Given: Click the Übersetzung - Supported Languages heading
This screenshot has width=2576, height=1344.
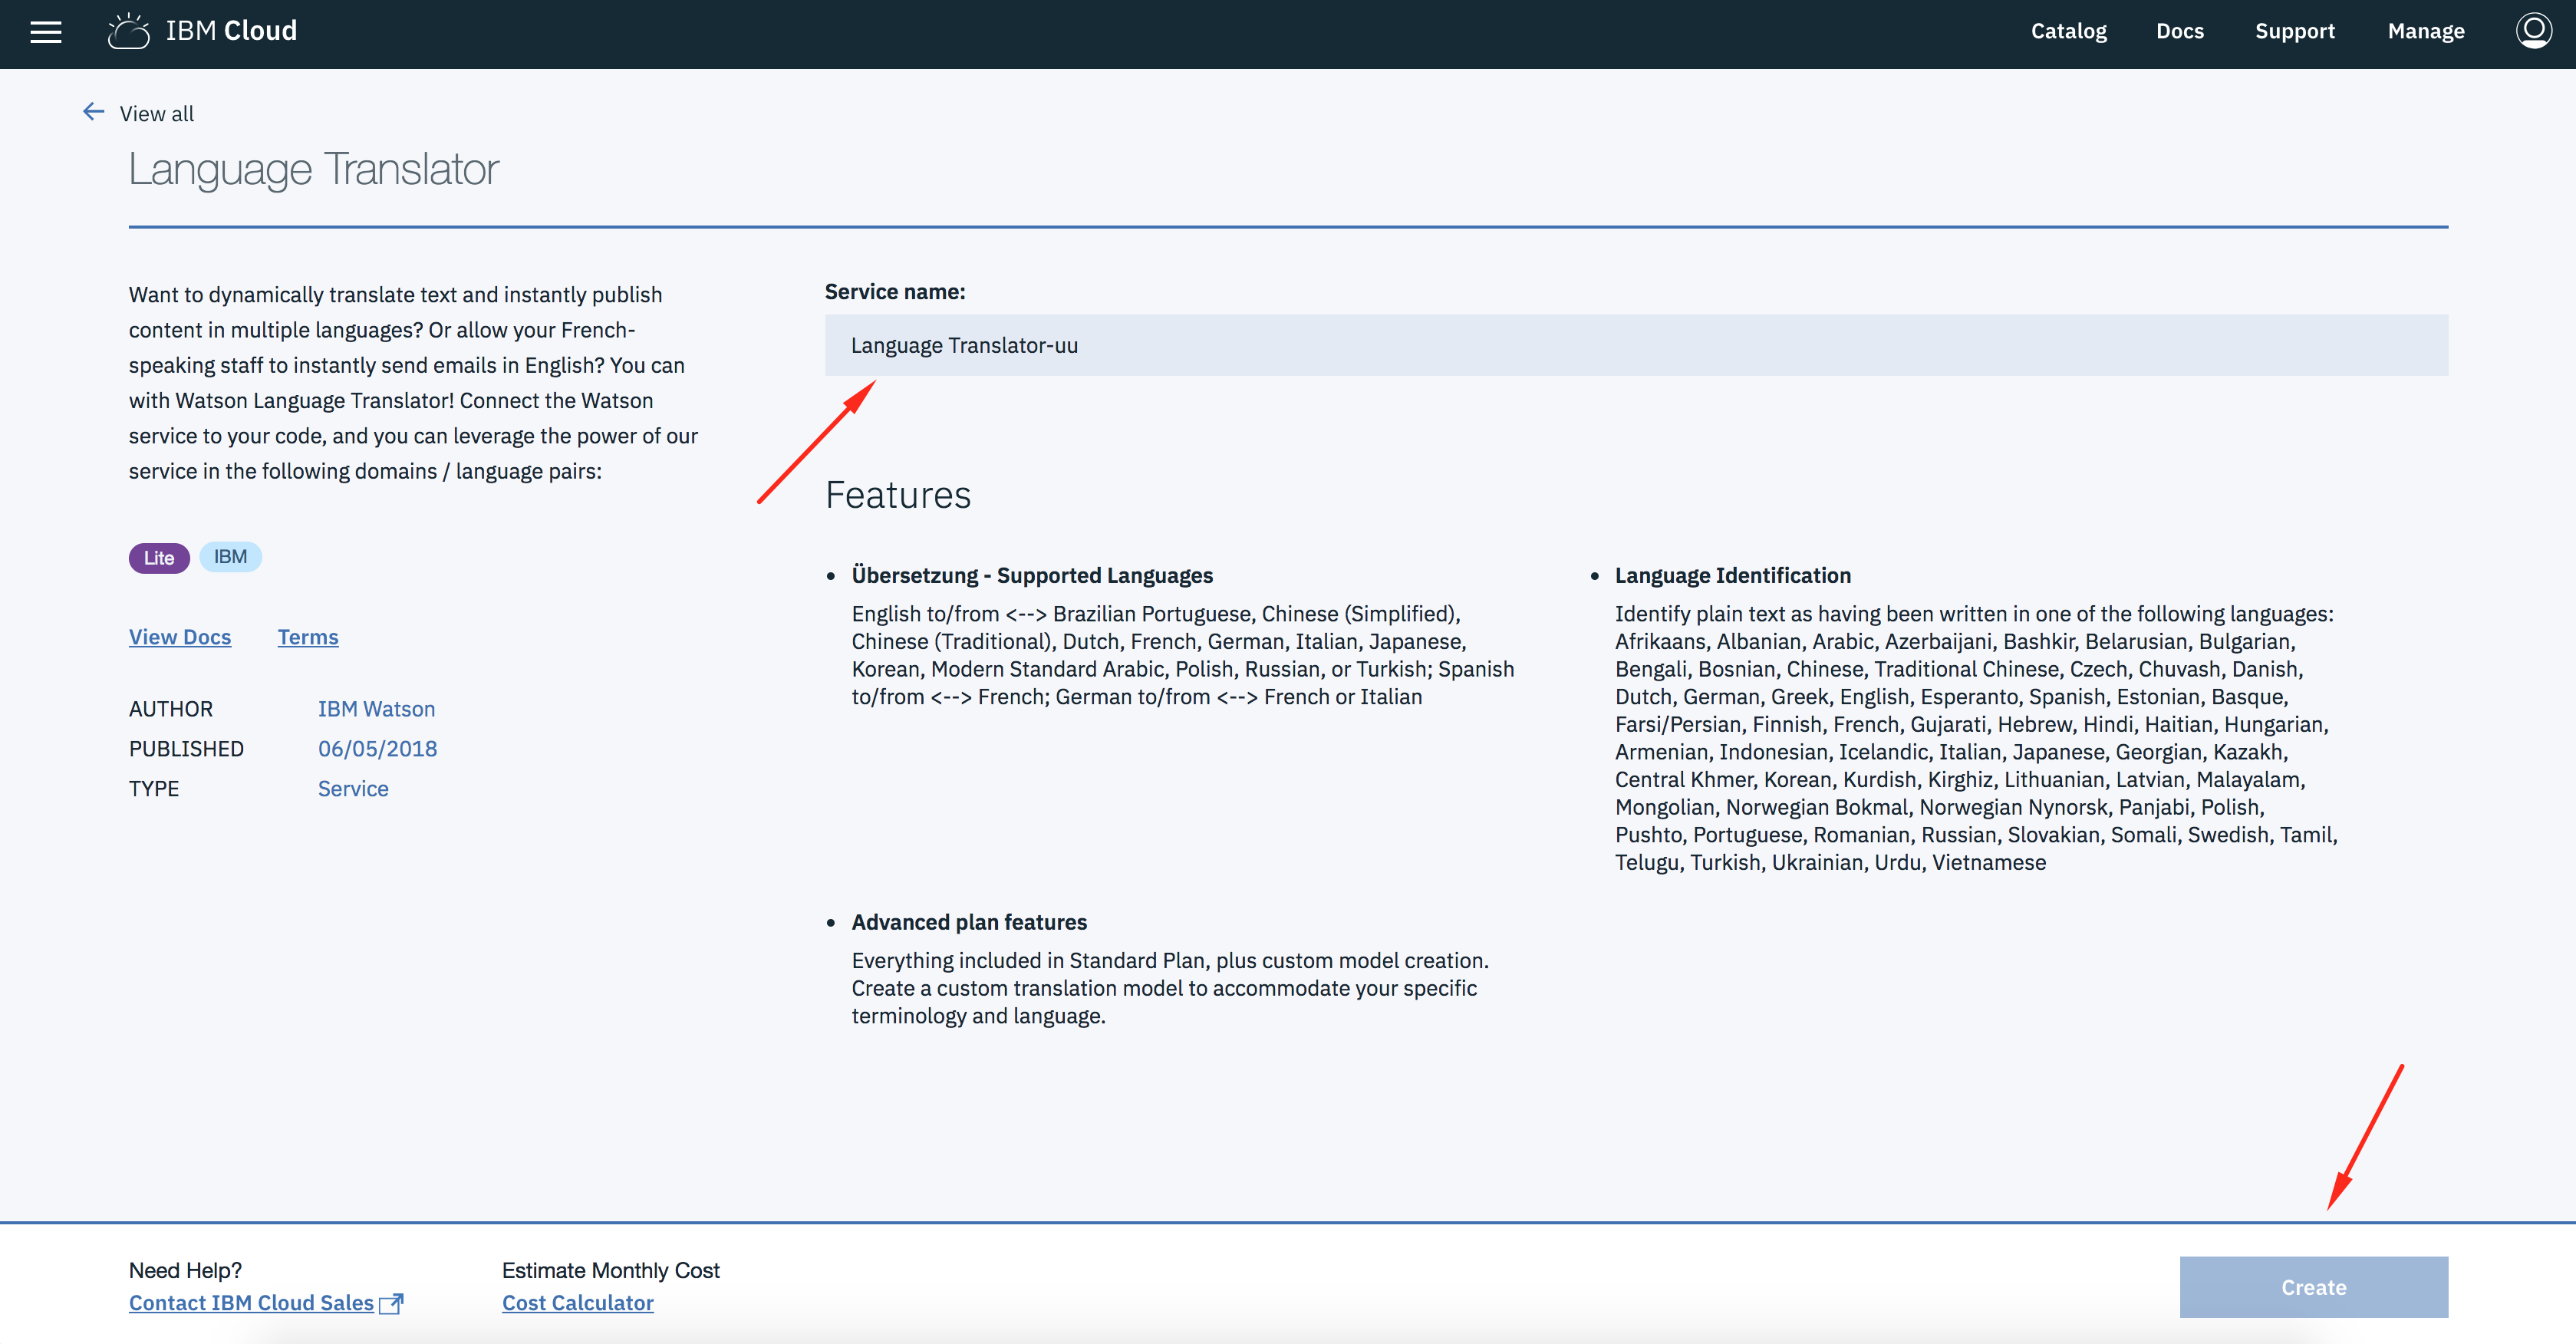Looking at the screenshot, I should pos(1032,575).
